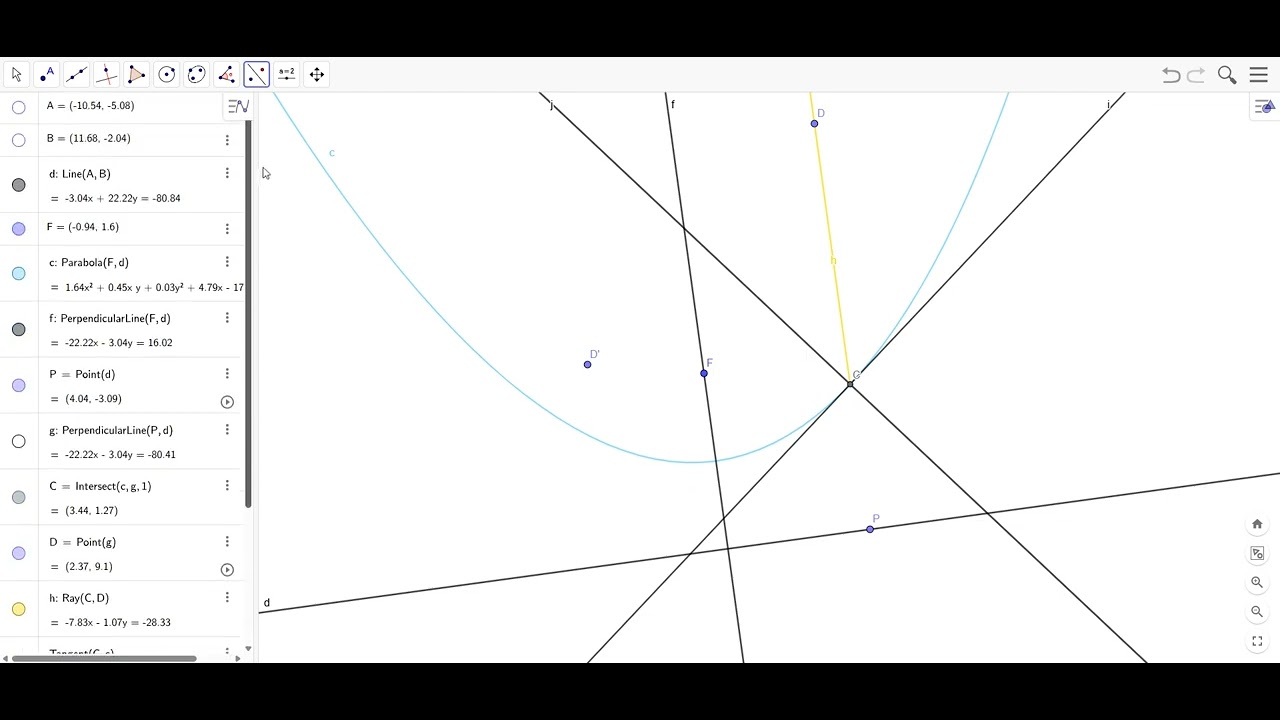Toggle visibility of perpendicular line g
1280x720 pixels.
(18, 441)
